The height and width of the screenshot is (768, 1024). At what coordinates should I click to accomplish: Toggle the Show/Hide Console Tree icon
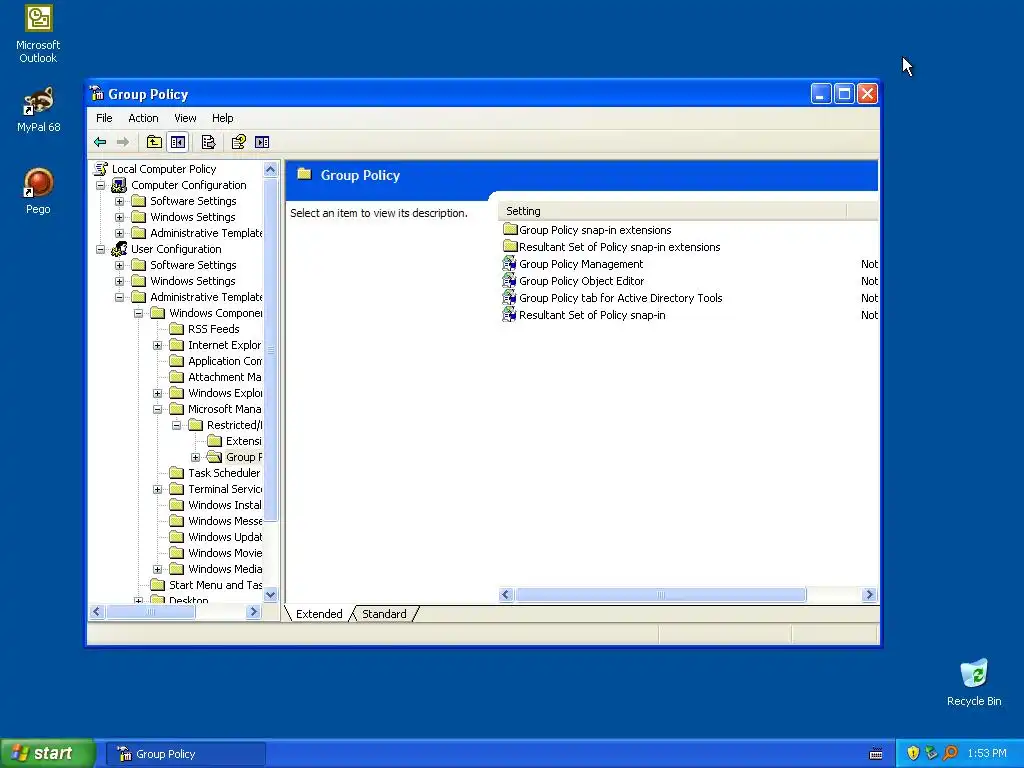pyautogui.click(x=178, y=142)
